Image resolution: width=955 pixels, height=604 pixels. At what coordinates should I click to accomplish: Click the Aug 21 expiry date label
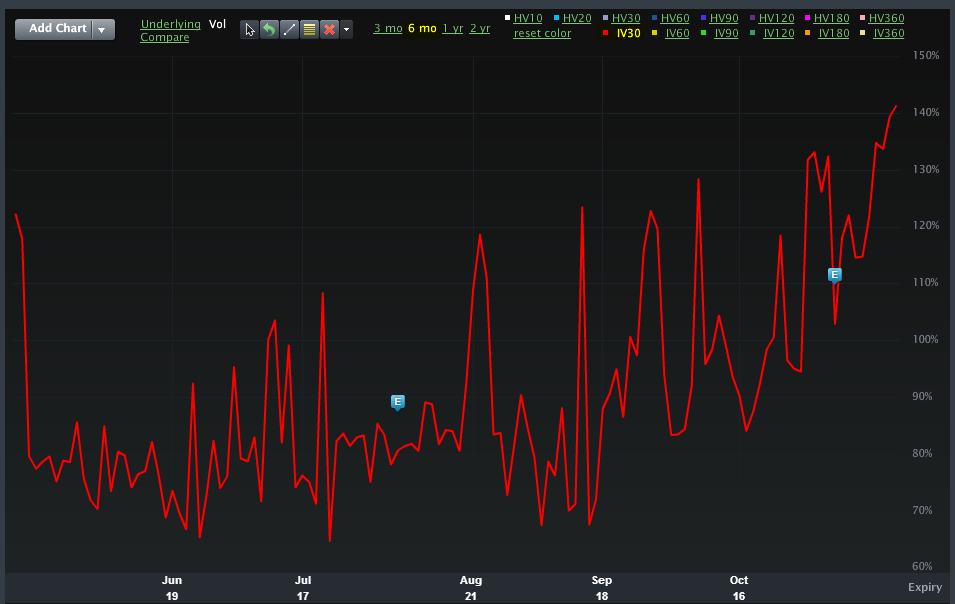coord(471,588)
